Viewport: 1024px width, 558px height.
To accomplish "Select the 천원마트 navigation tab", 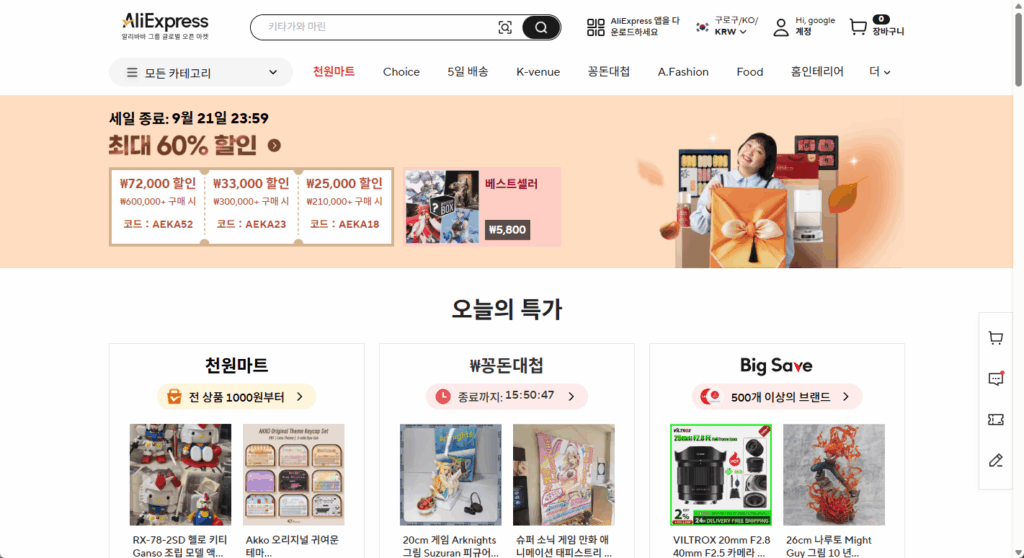I will 334,72.
